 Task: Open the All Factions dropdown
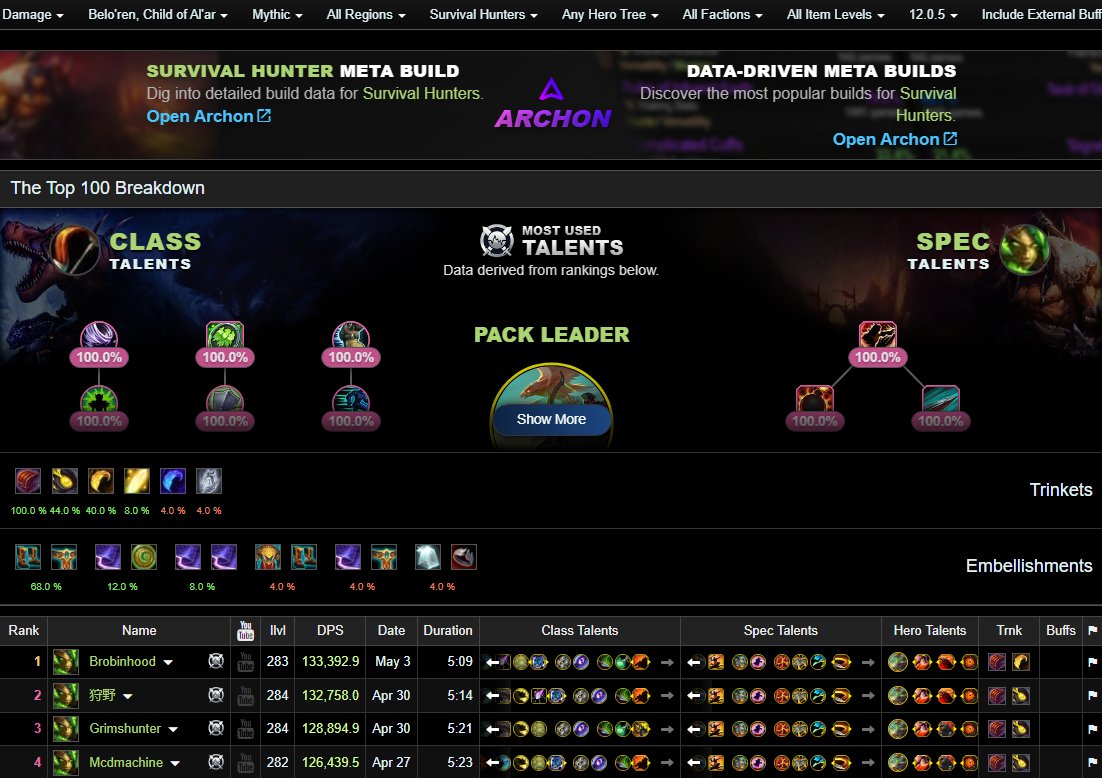pyautogui.click(x=722, y=15)
